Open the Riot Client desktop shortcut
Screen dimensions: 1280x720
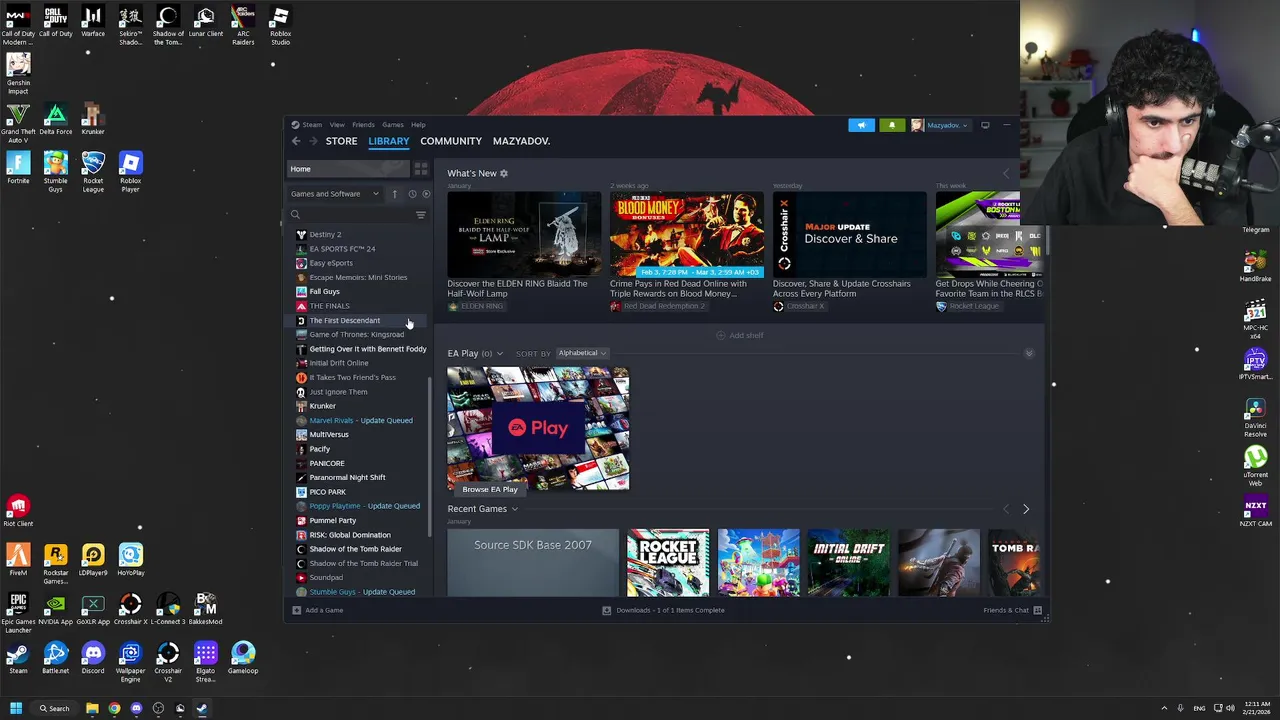pyautogui.click(x=18, y=511)
